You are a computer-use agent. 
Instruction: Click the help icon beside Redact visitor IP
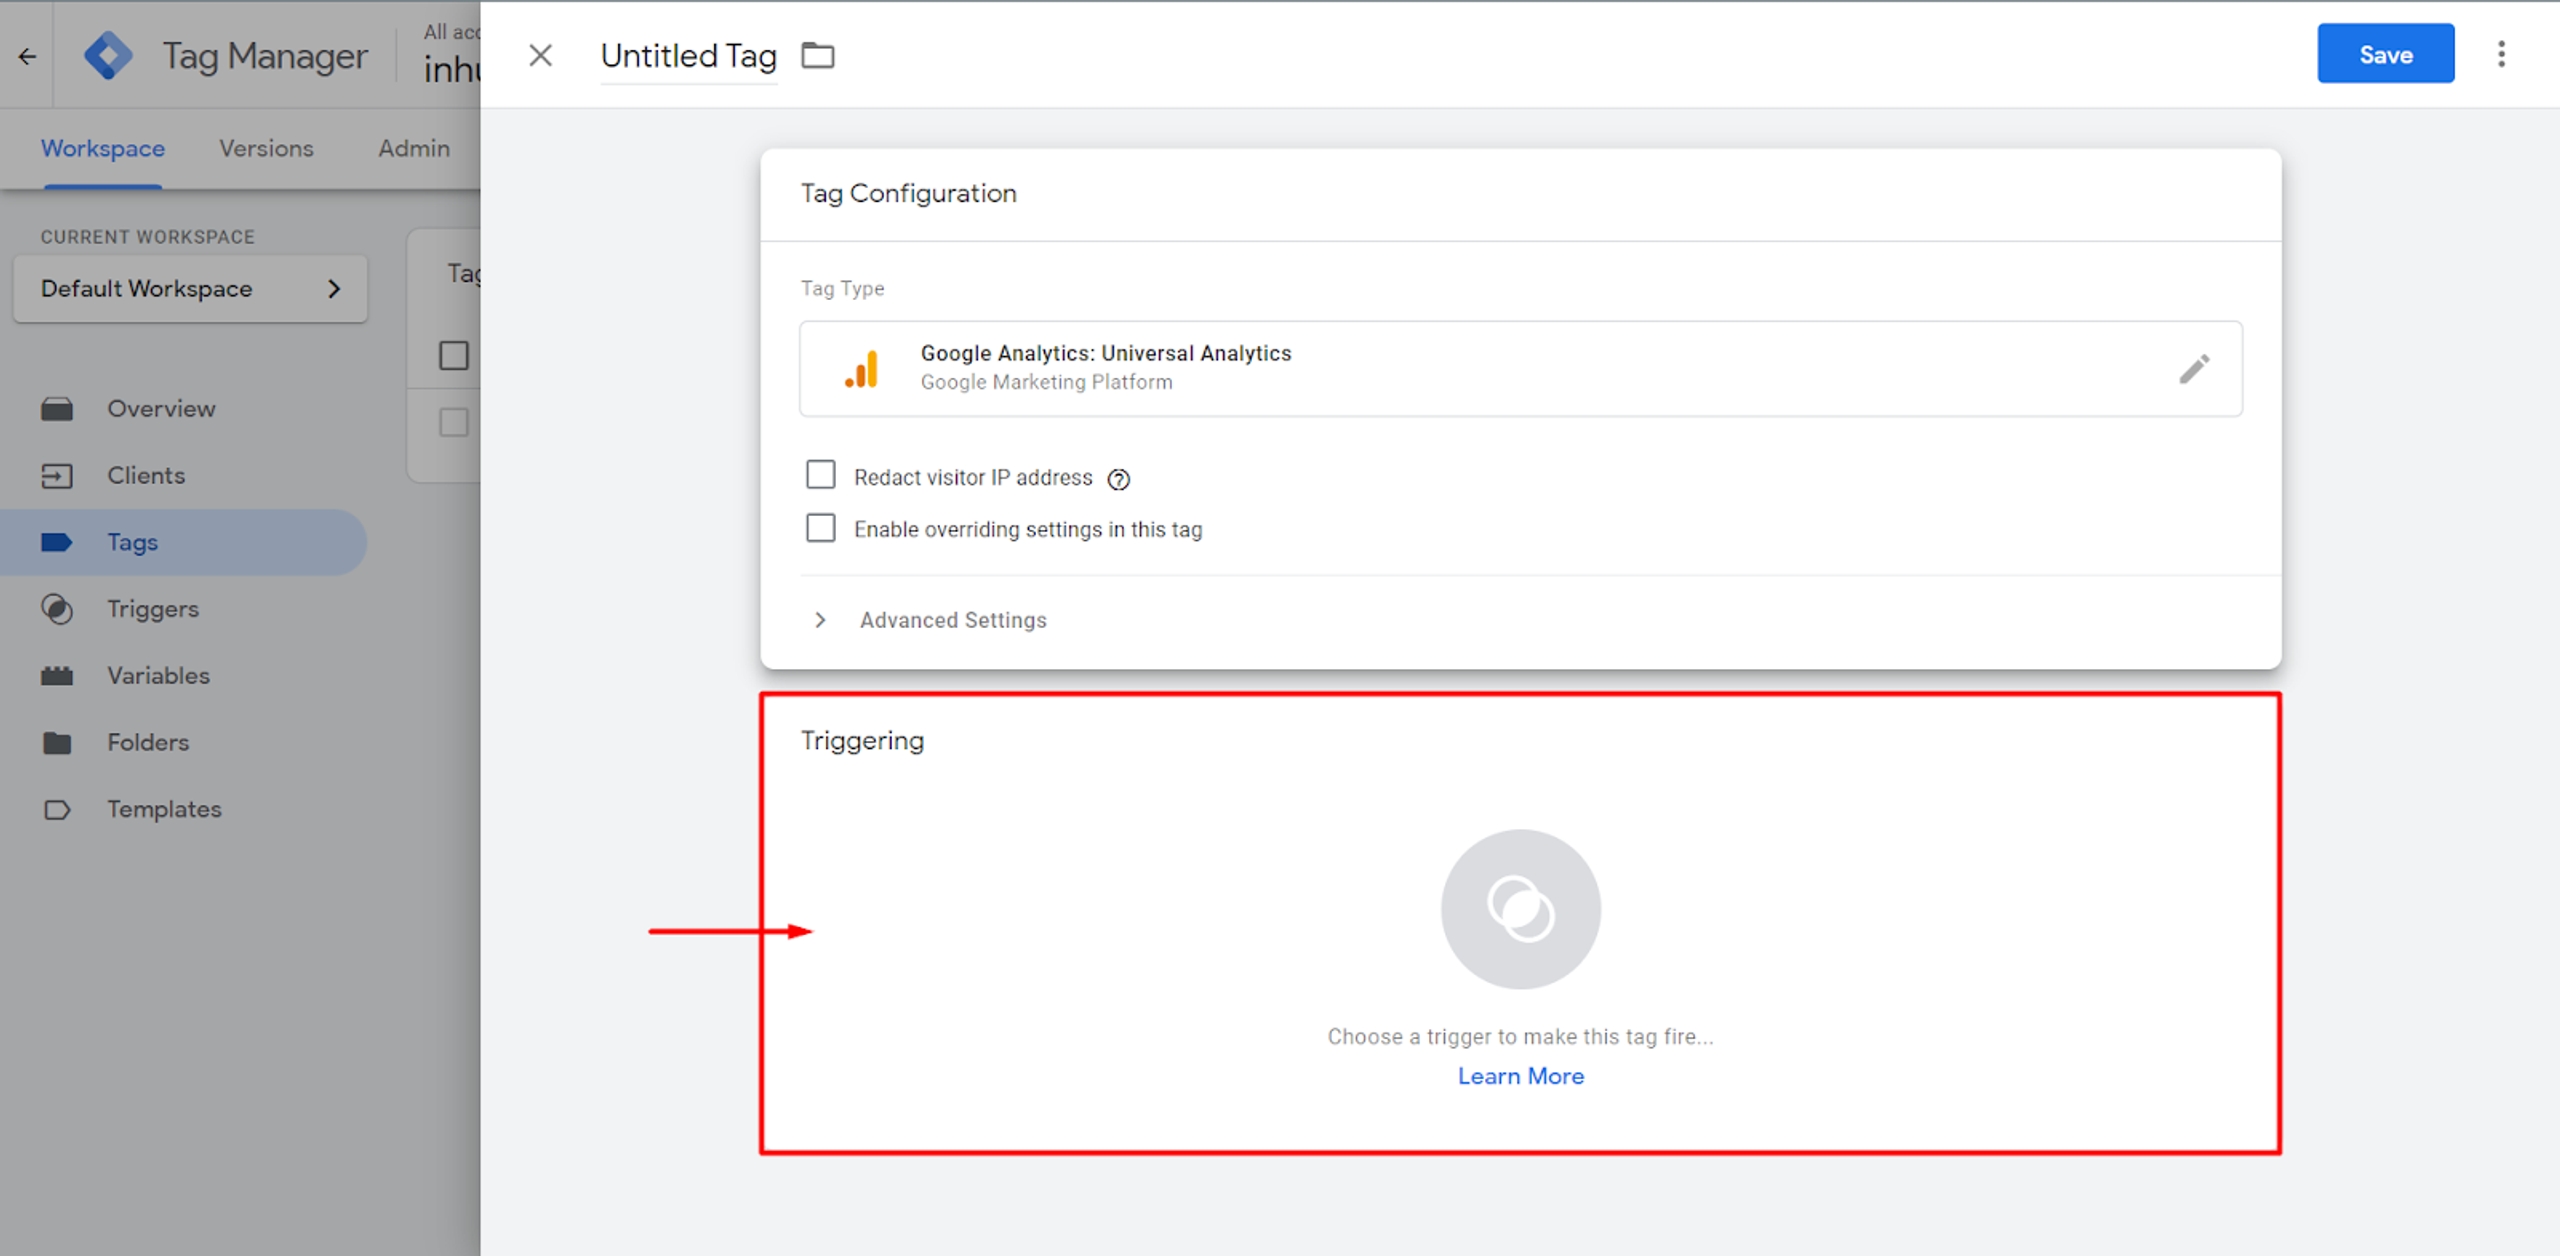click(x=1118, y=479)
